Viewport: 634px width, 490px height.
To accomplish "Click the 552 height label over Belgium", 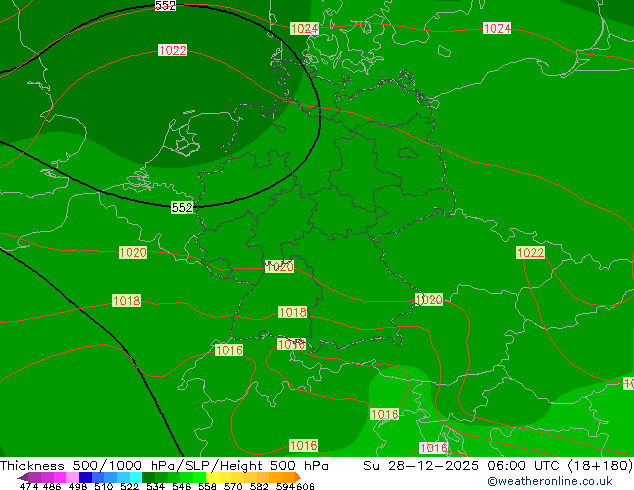I will [182, 207].
